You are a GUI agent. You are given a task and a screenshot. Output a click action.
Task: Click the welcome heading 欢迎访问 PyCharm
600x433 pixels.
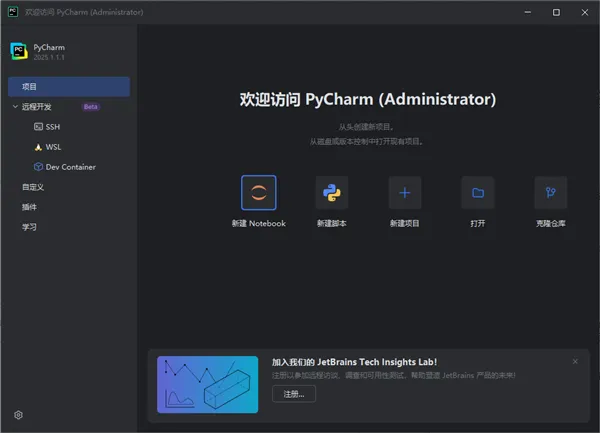(368, 99)
